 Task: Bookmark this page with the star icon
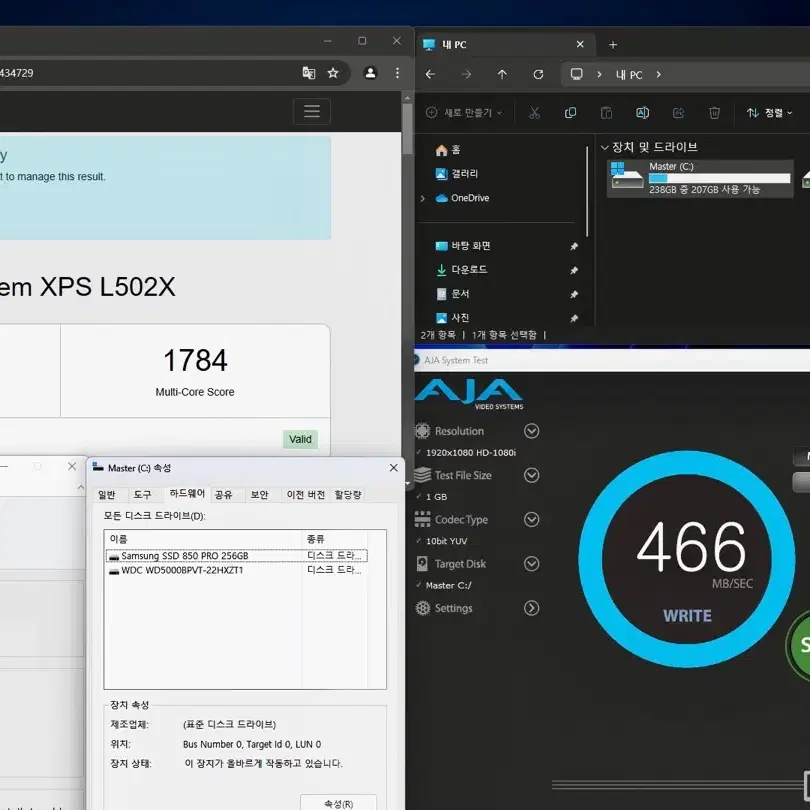tap(333, 73)
